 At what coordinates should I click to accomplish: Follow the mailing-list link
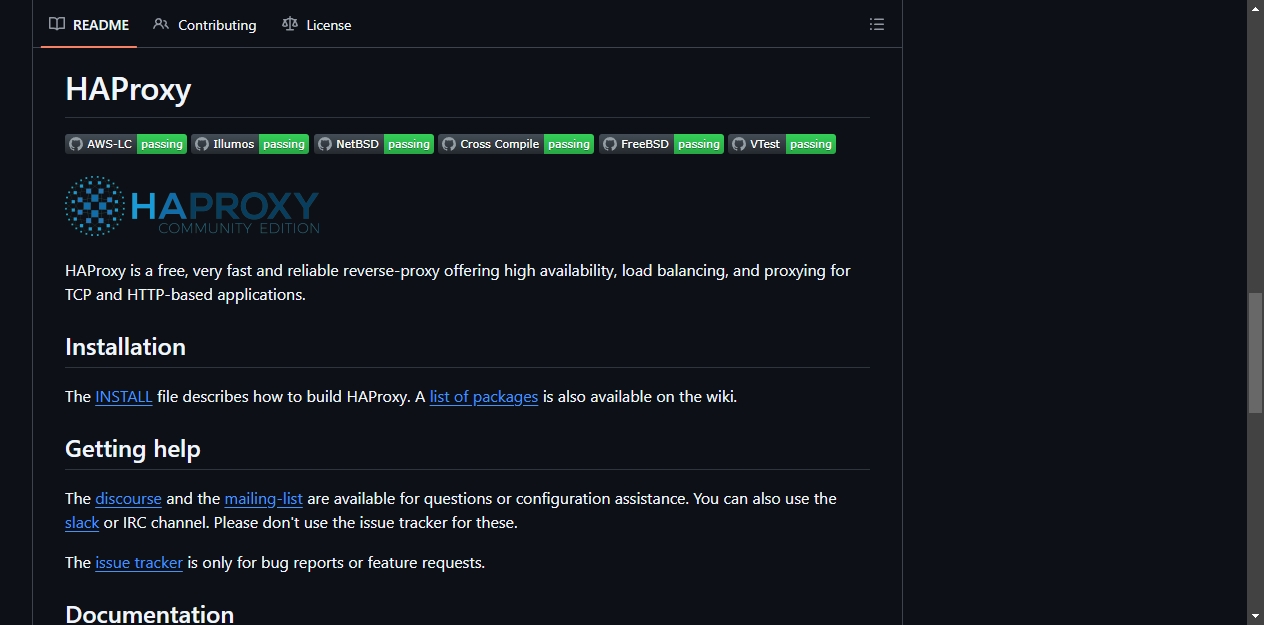[x=264, y=499]
